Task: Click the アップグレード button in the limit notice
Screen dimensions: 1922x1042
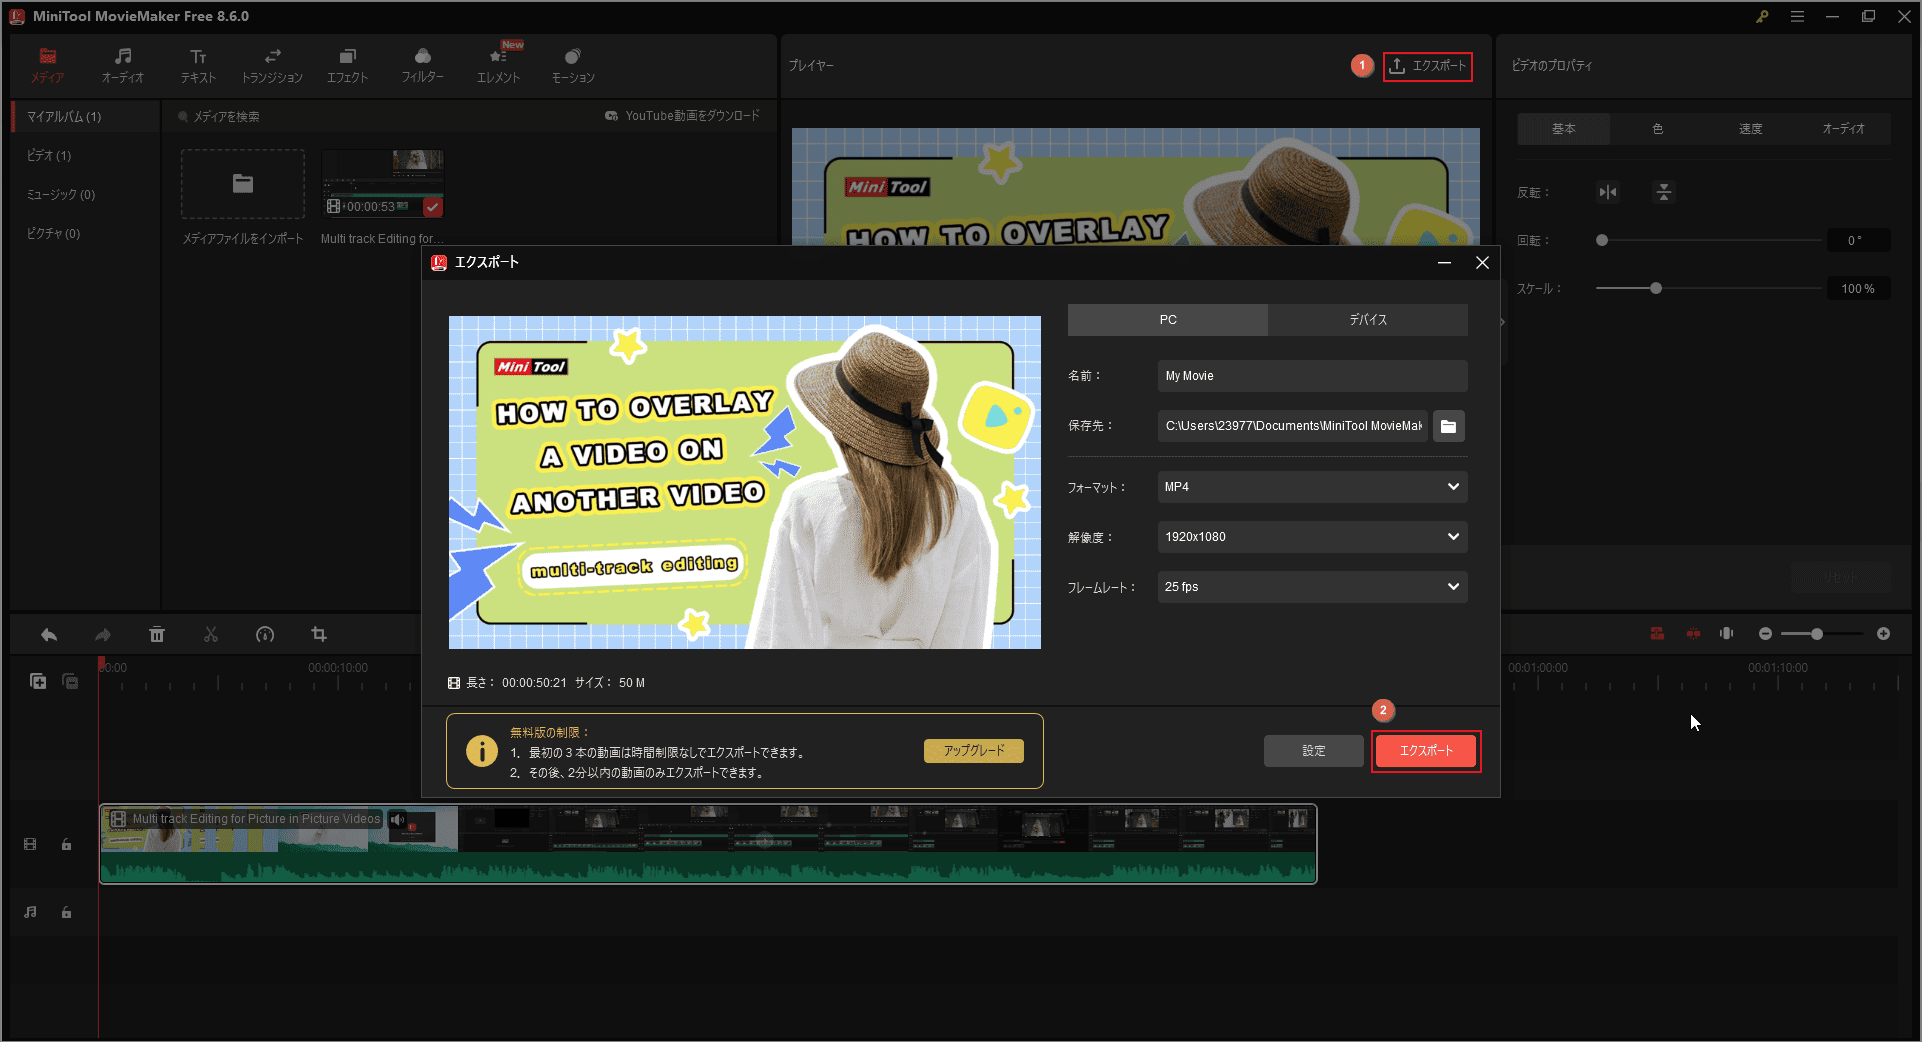Action: [x=973, y=750]
